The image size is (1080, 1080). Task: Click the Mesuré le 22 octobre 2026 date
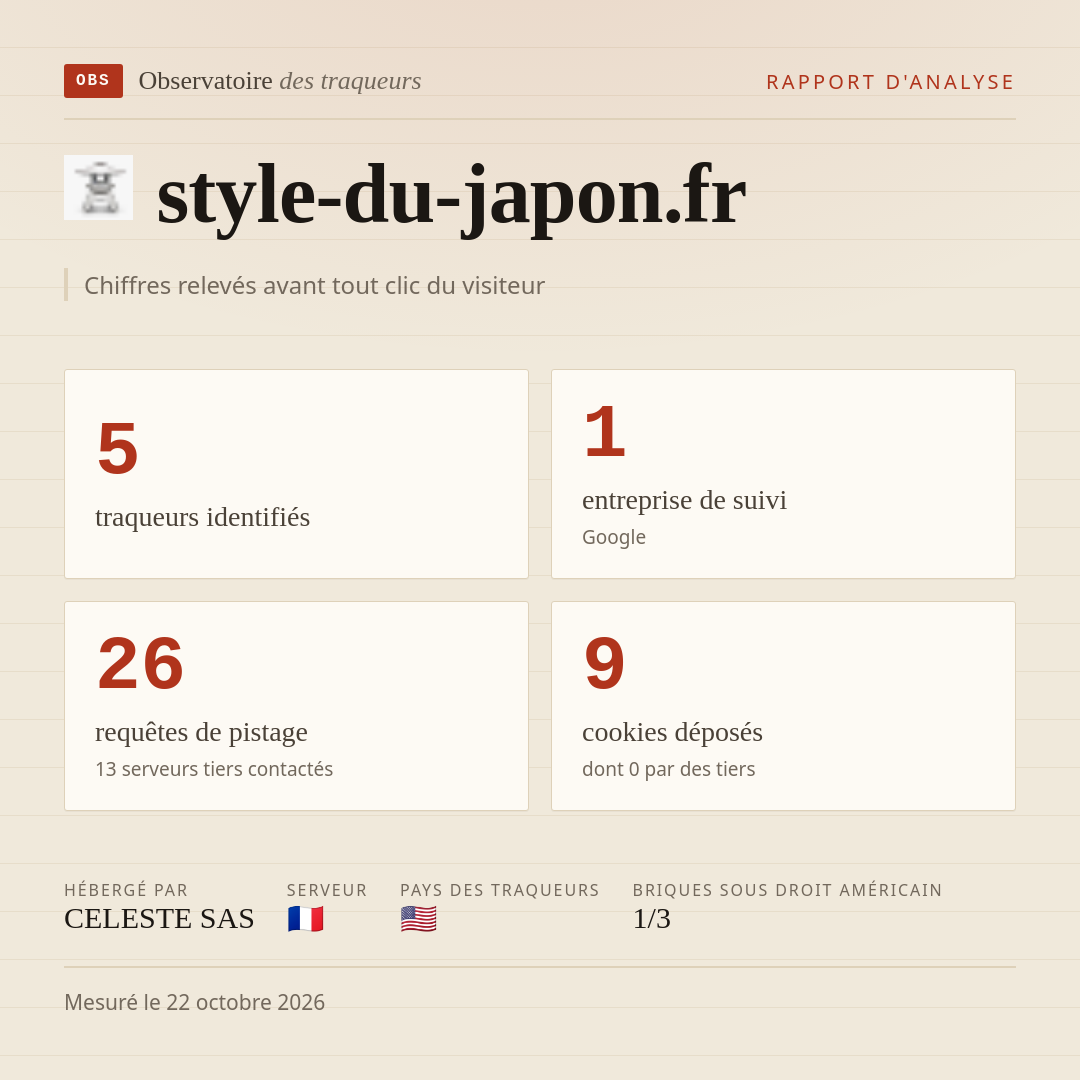pos(194,1002)
